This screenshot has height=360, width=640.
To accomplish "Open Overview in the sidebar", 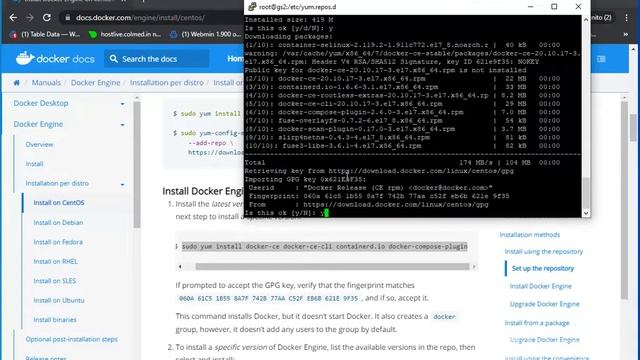I will coord(39,144).
